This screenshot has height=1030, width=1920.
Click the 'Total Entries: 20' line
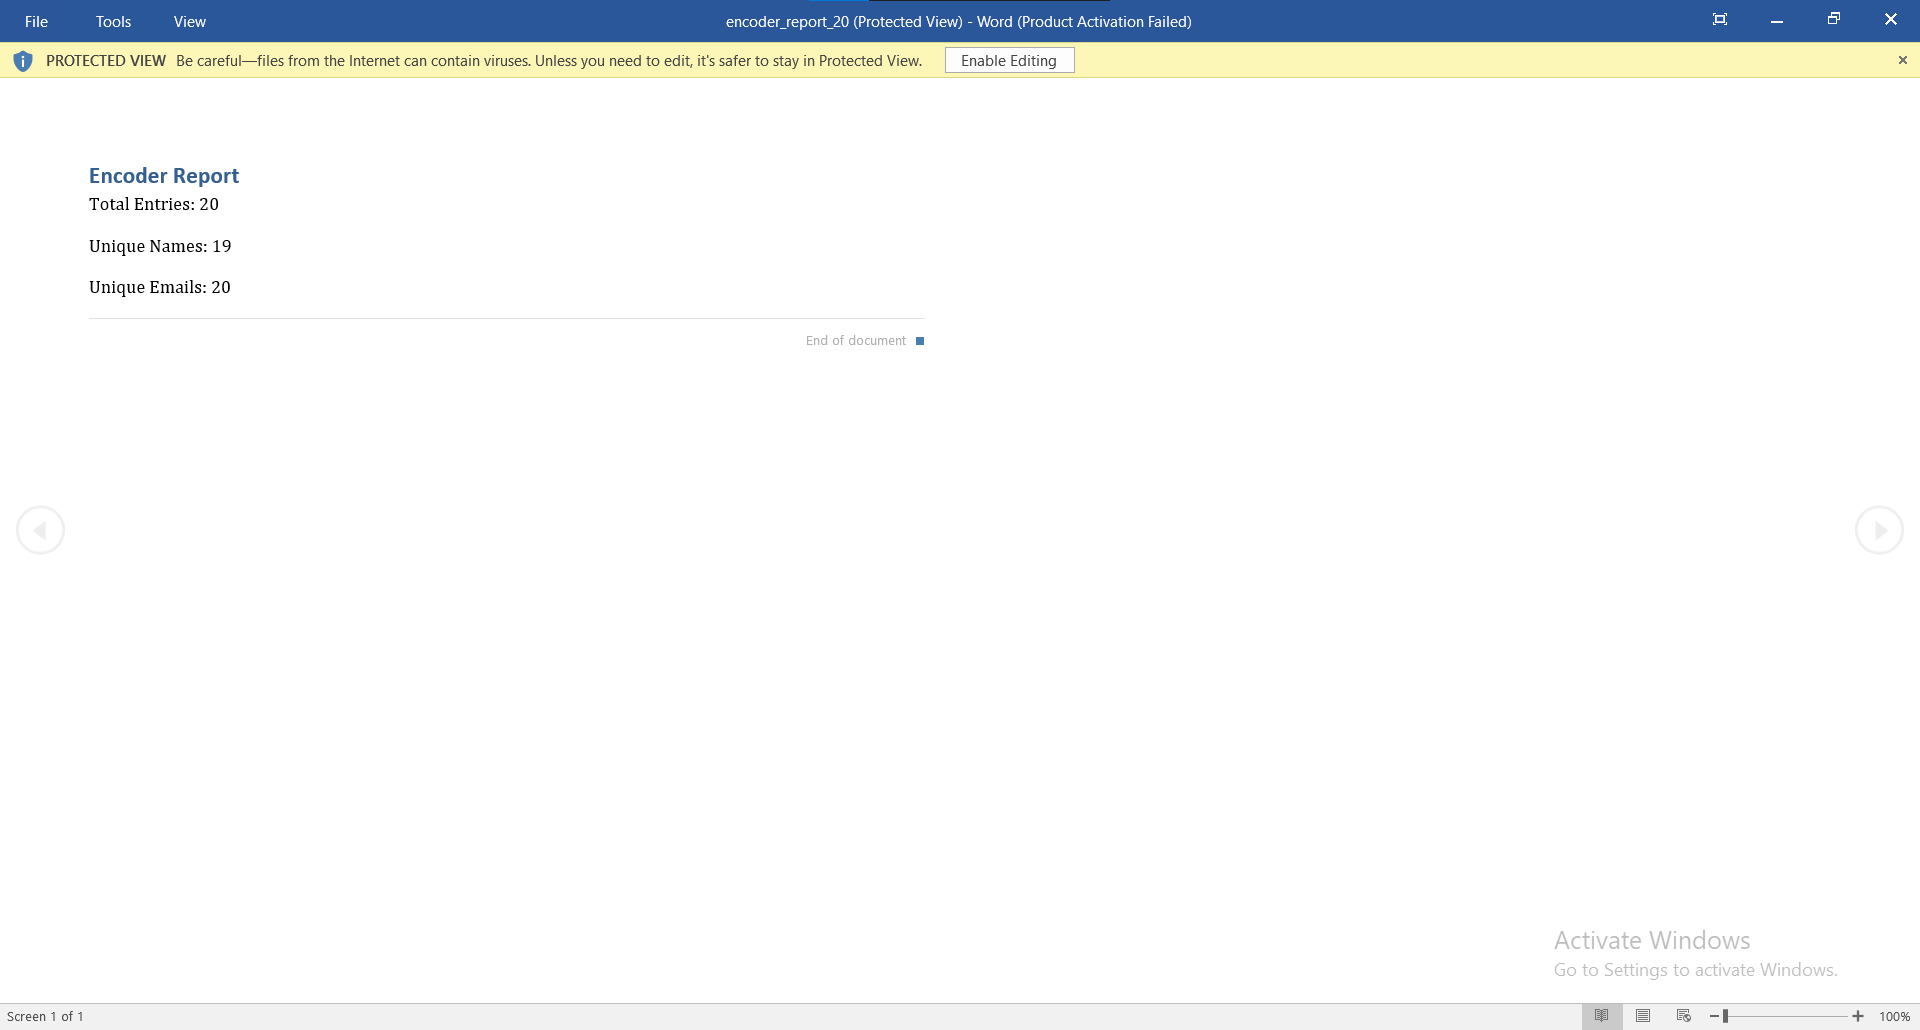tap(154, 204)
